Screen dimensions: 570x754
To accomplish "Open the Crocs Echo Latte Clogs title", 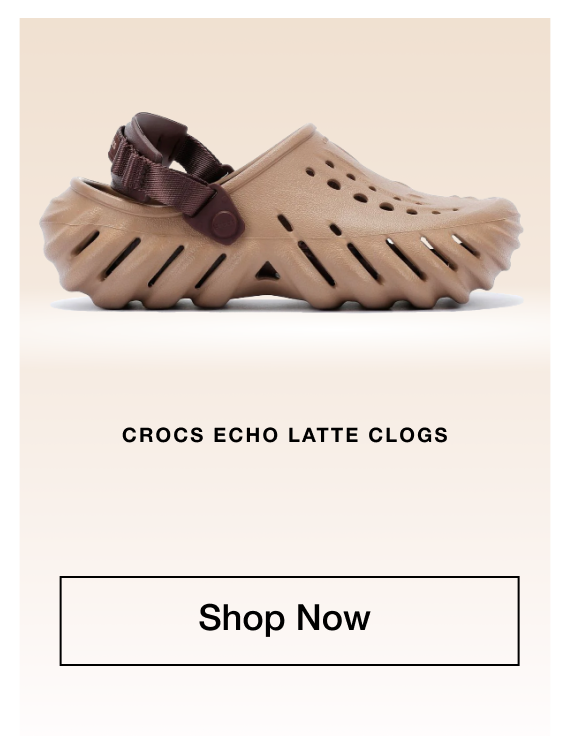I will tap(285, 435).
